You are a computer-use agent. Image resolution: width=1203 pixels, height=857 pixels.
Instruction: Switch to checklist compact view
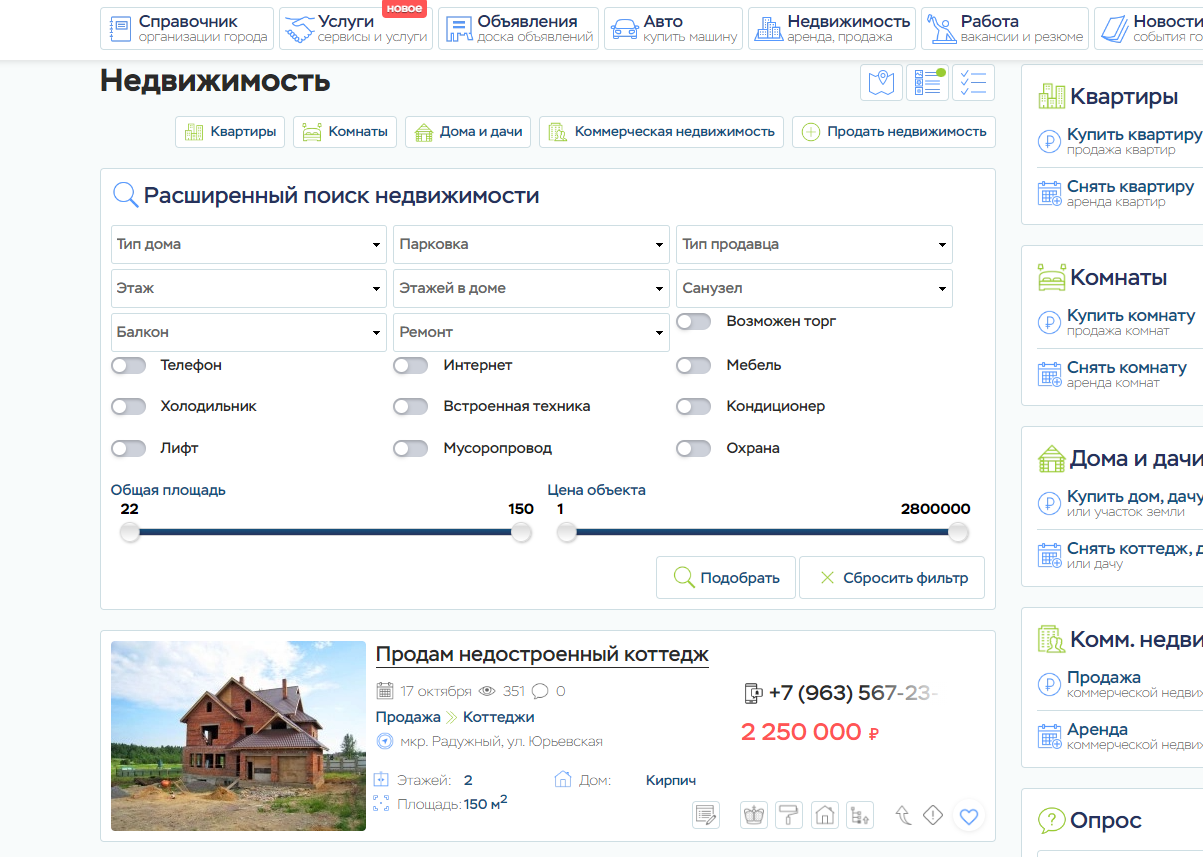pos(973,83)
